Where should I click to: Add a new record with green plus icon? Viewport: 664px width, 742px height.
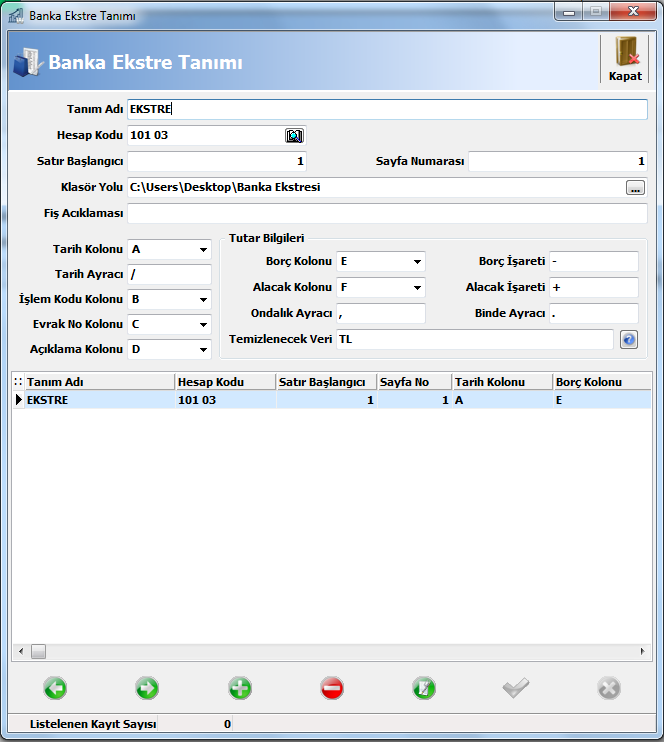[240, 688]
